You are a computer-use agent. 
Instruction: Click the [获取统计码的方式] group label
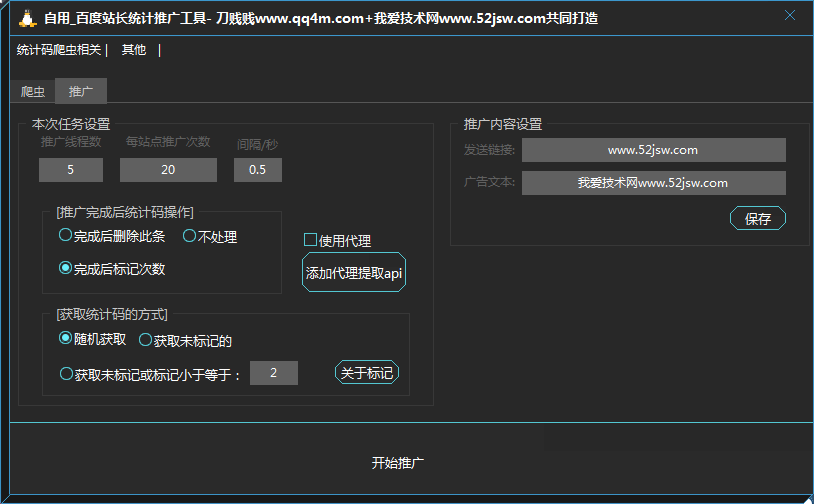(x=112, y=315)
